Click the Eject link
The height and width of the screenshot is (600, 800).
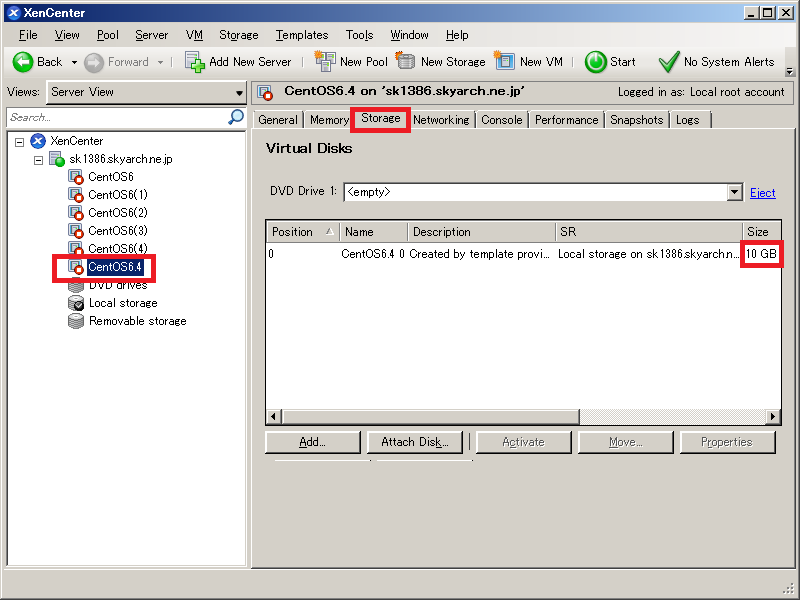click(763, 193)
